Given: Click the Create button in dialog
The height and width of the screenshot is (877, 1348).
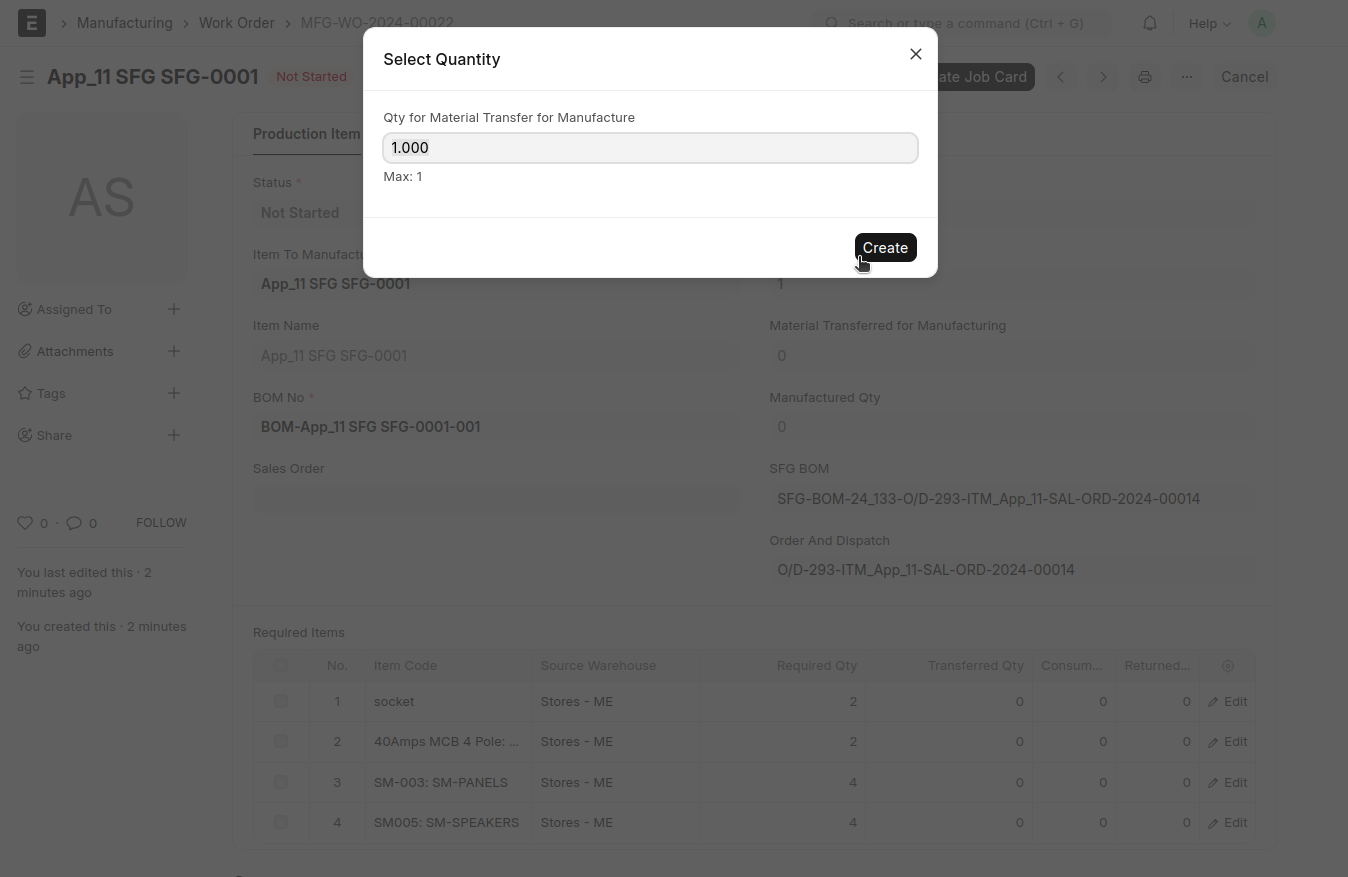Looking at the screenshot, I should pyautogui.click(x=885, y=248).
